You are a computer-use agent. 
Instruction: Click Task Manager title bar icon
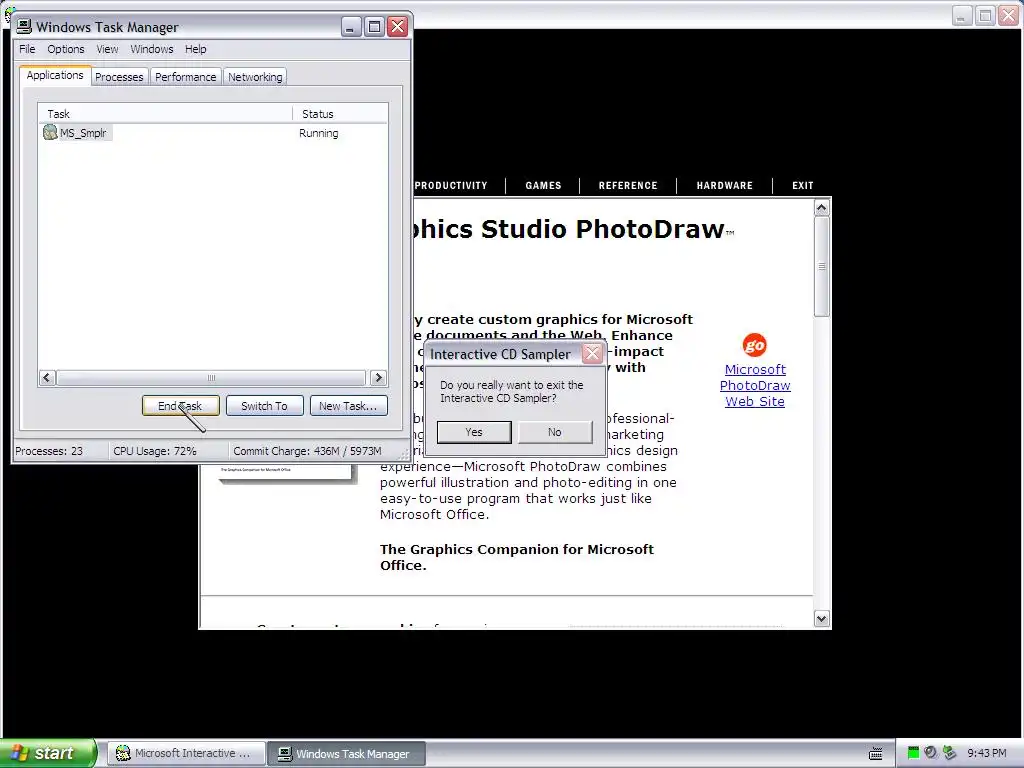tap(24, 26)
